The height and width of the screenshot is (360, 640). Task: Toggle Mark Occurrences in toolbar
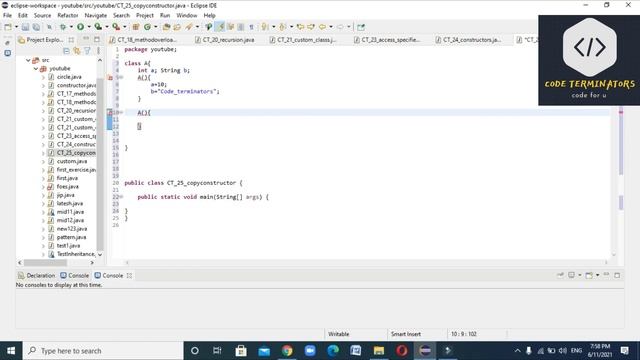tap(220, 27)
